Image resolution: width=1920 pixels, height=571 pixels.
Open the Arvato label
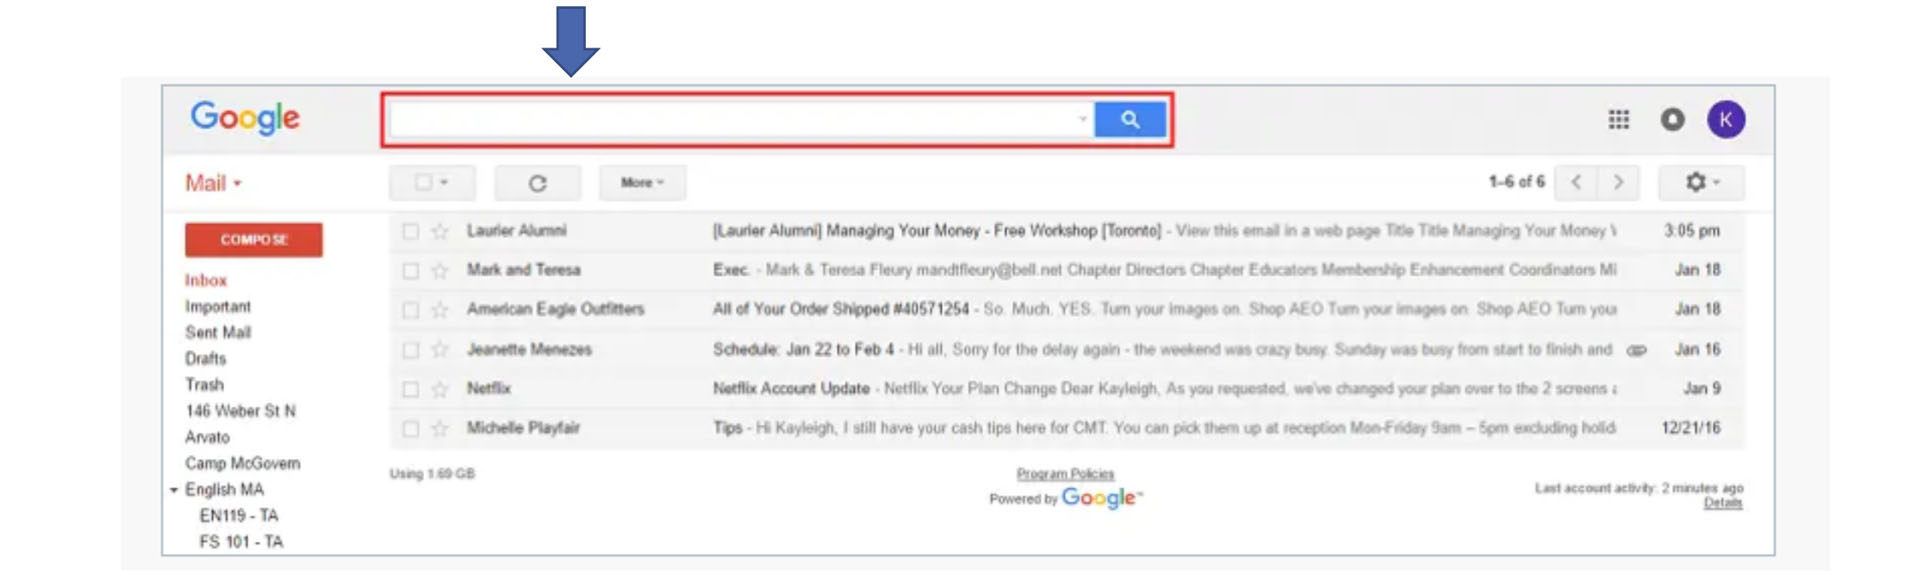pos(207,437)
